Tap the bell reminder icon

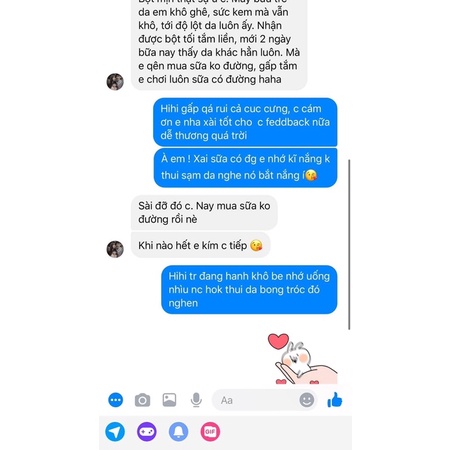pos(178,432)
